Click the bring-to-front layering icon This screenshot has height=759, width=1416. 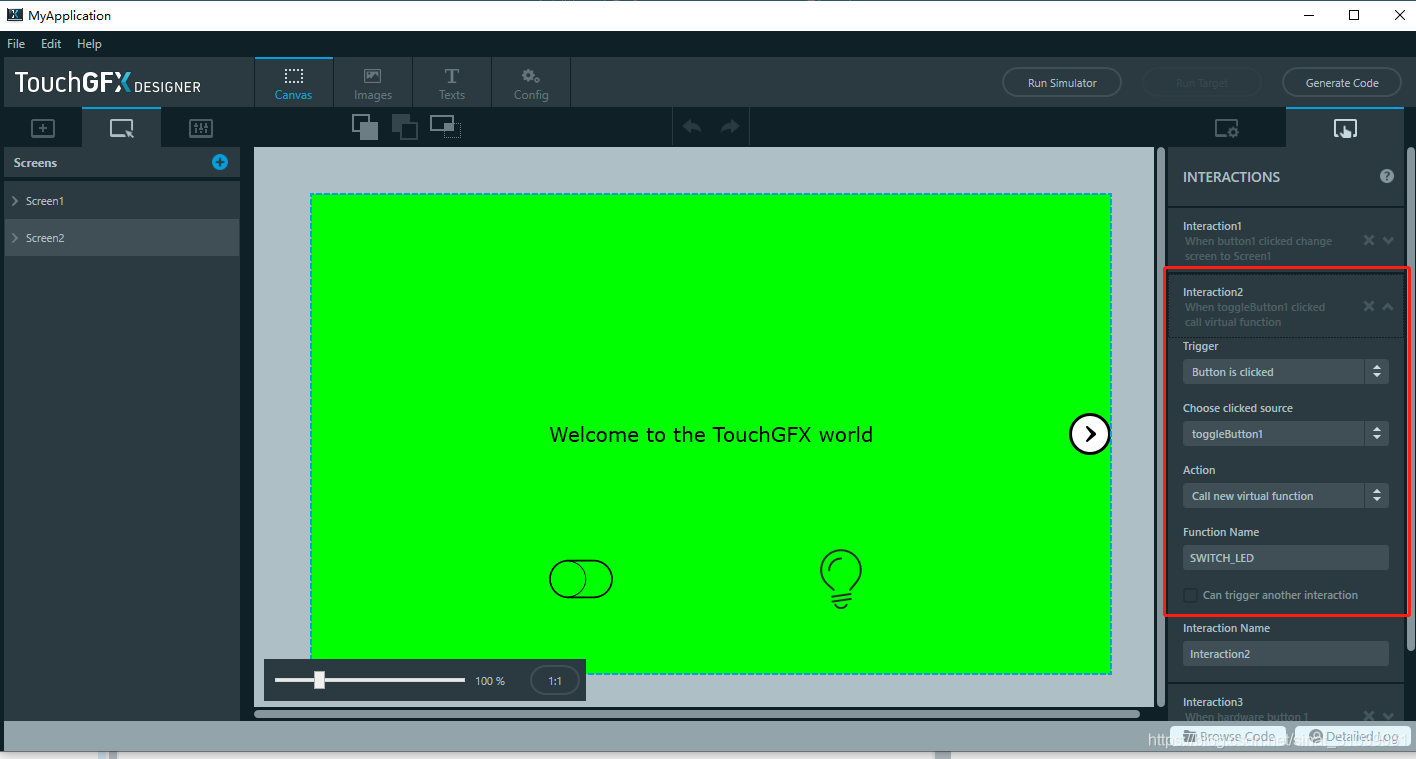[365, 126]
